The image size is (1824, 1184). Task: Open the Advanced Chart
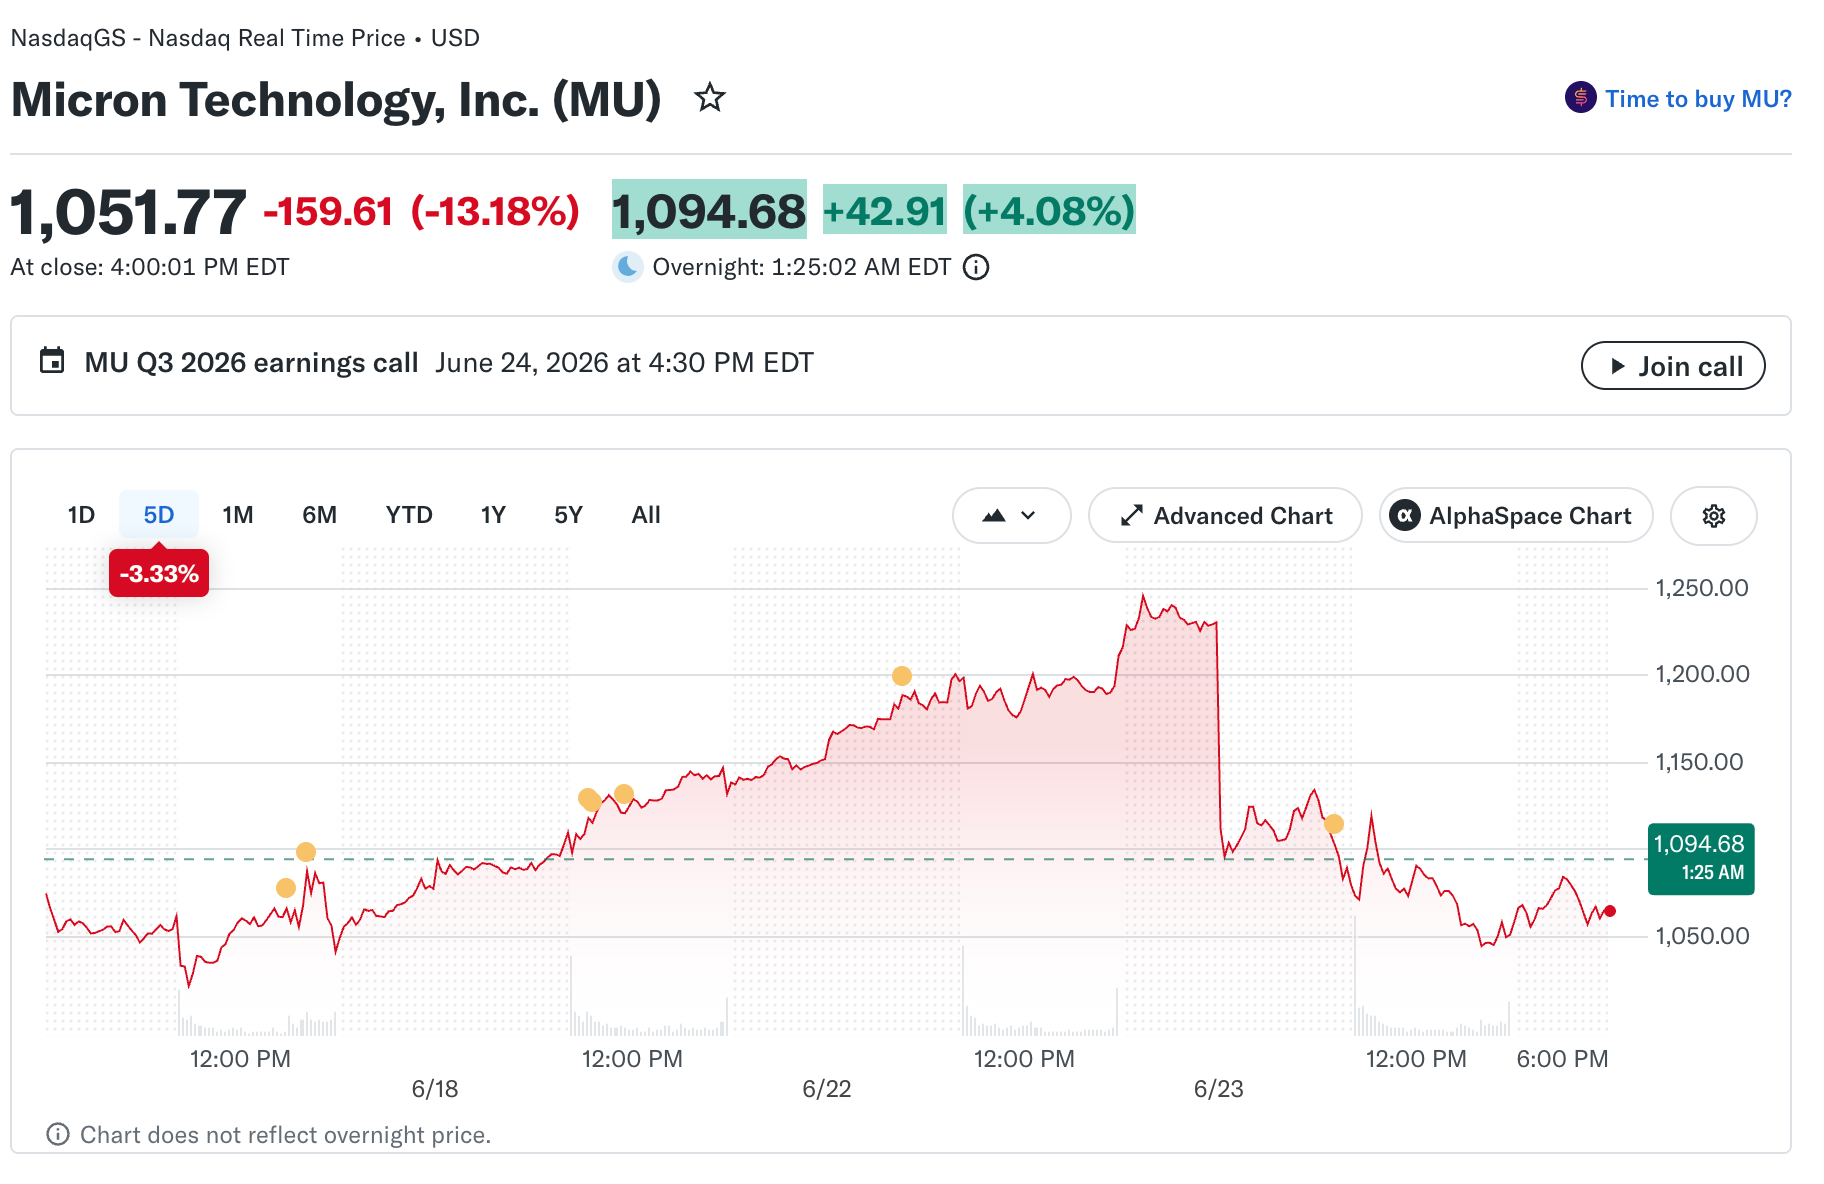(x=1225, y=516)
